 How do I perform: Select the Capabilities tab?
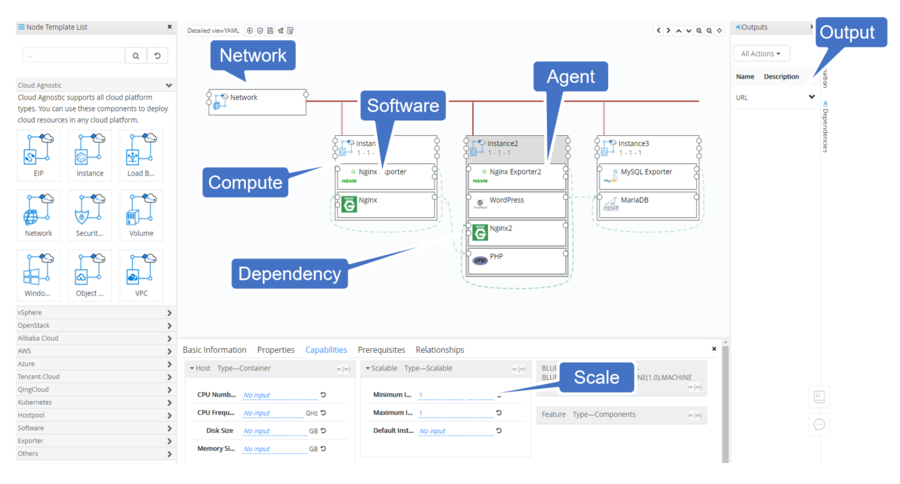326,350
